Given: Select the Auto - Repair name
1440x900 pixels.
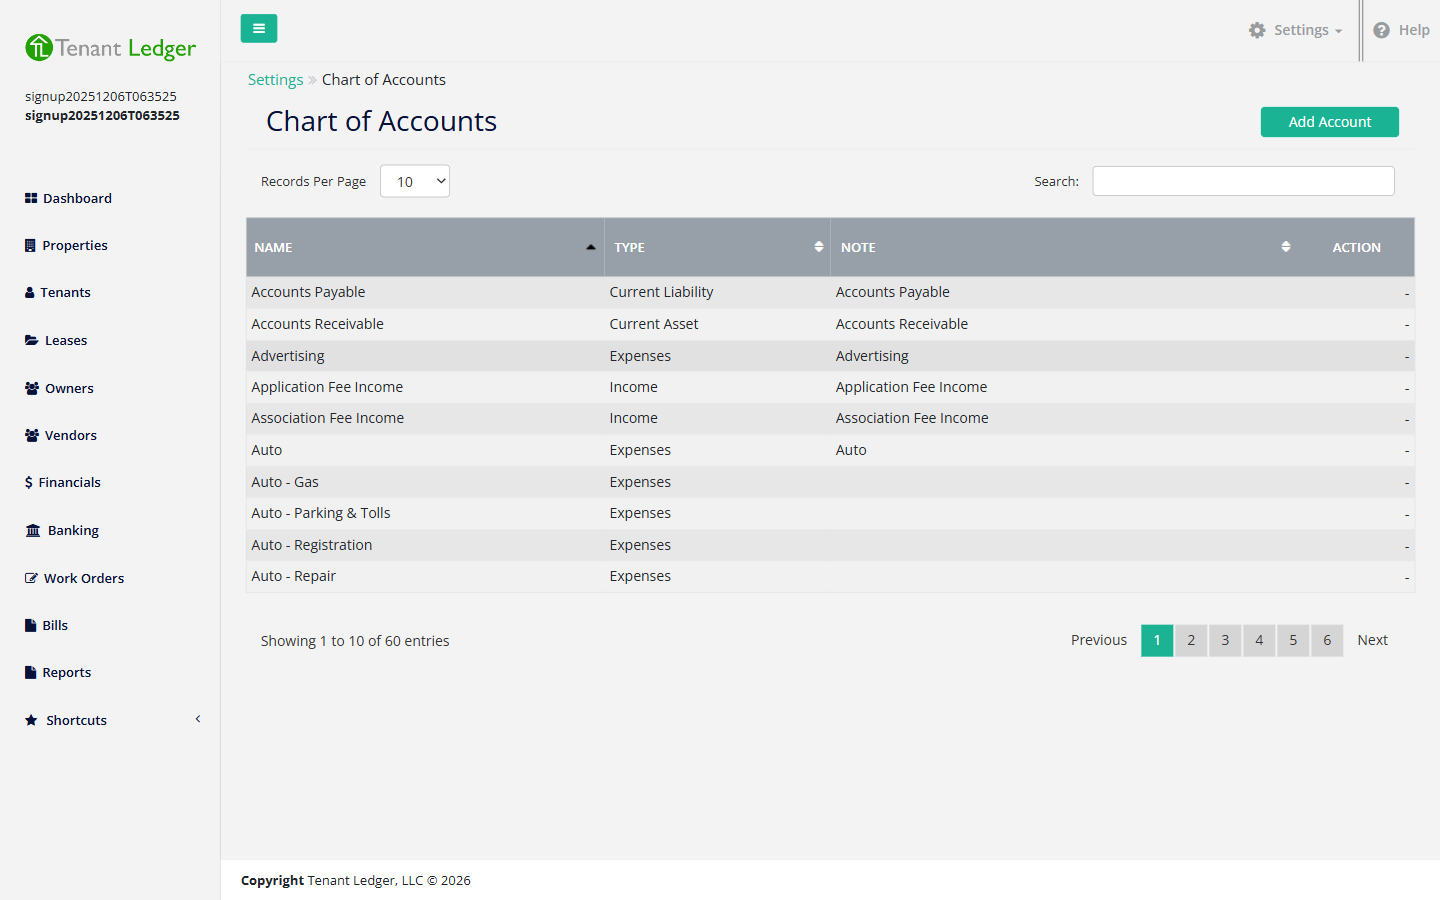Looking at the screenshot, I should click(293, 576).
